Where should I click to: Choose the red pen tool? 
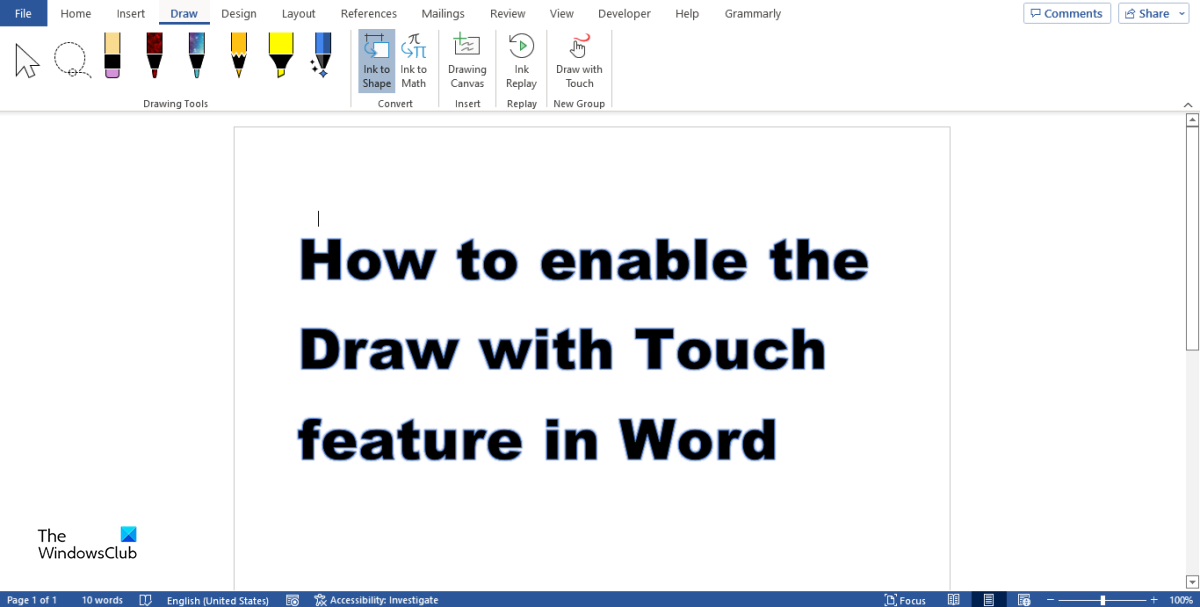[x=154, y=58]
